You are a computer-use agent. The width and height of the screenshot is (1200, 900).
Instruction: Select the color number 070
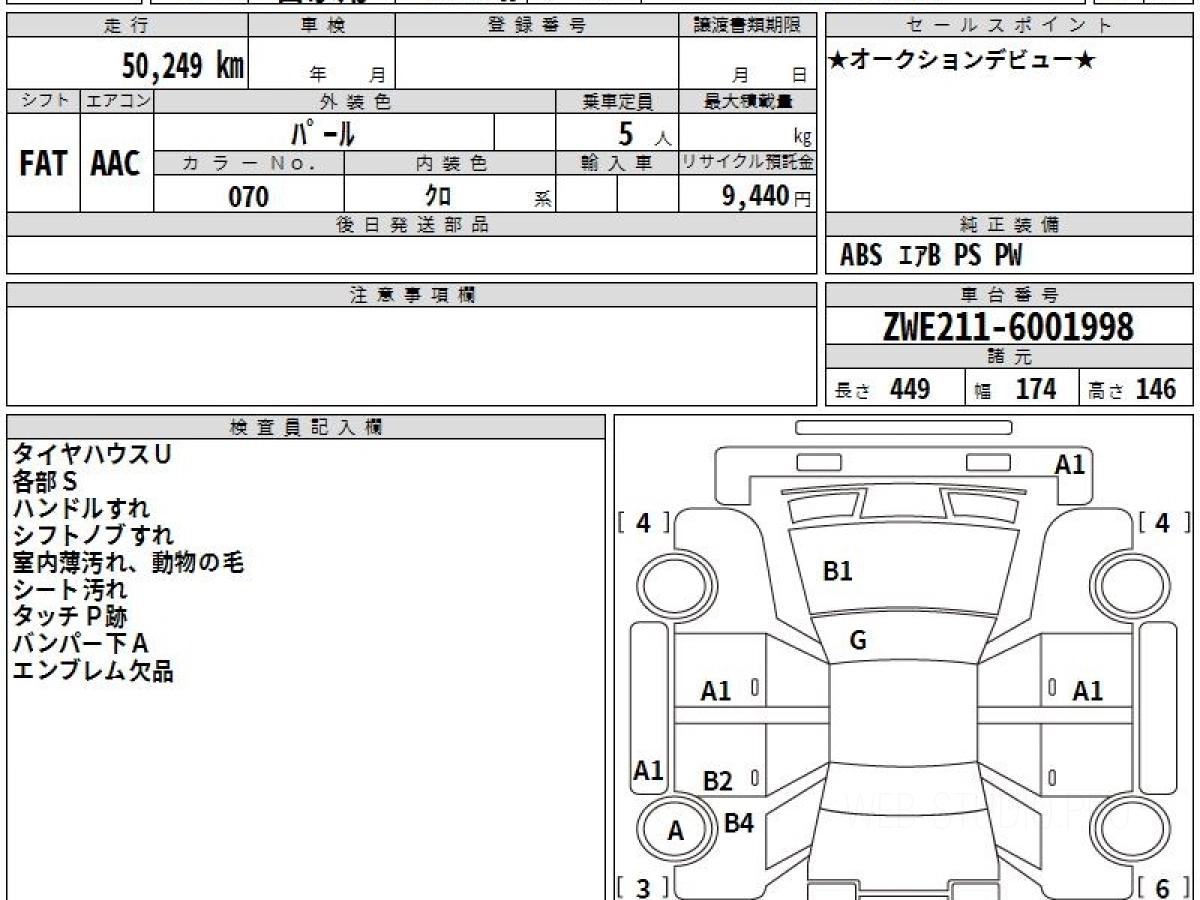[249, 197]
